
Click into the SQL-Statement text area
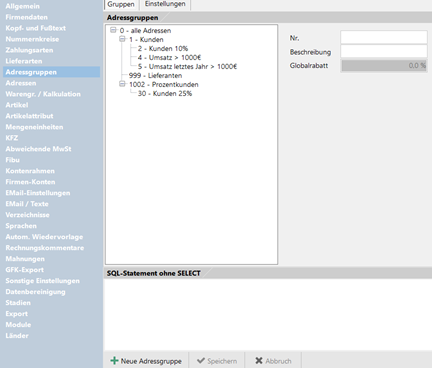click(268, 314)
